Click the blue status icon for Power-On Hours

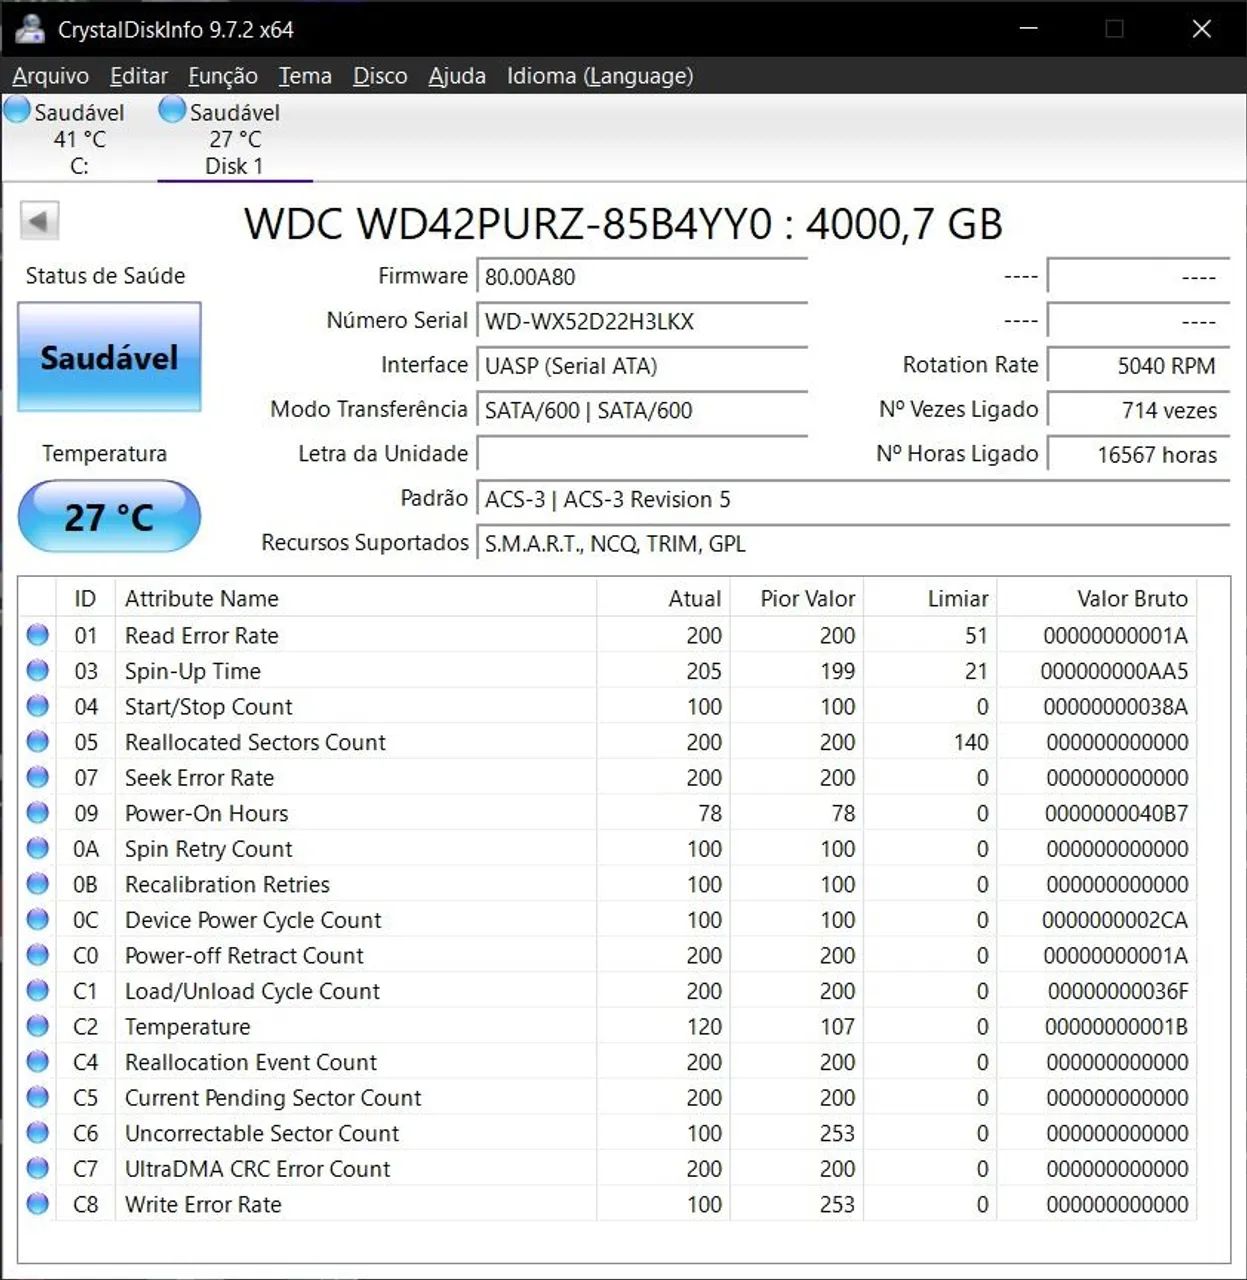(38, 813)
